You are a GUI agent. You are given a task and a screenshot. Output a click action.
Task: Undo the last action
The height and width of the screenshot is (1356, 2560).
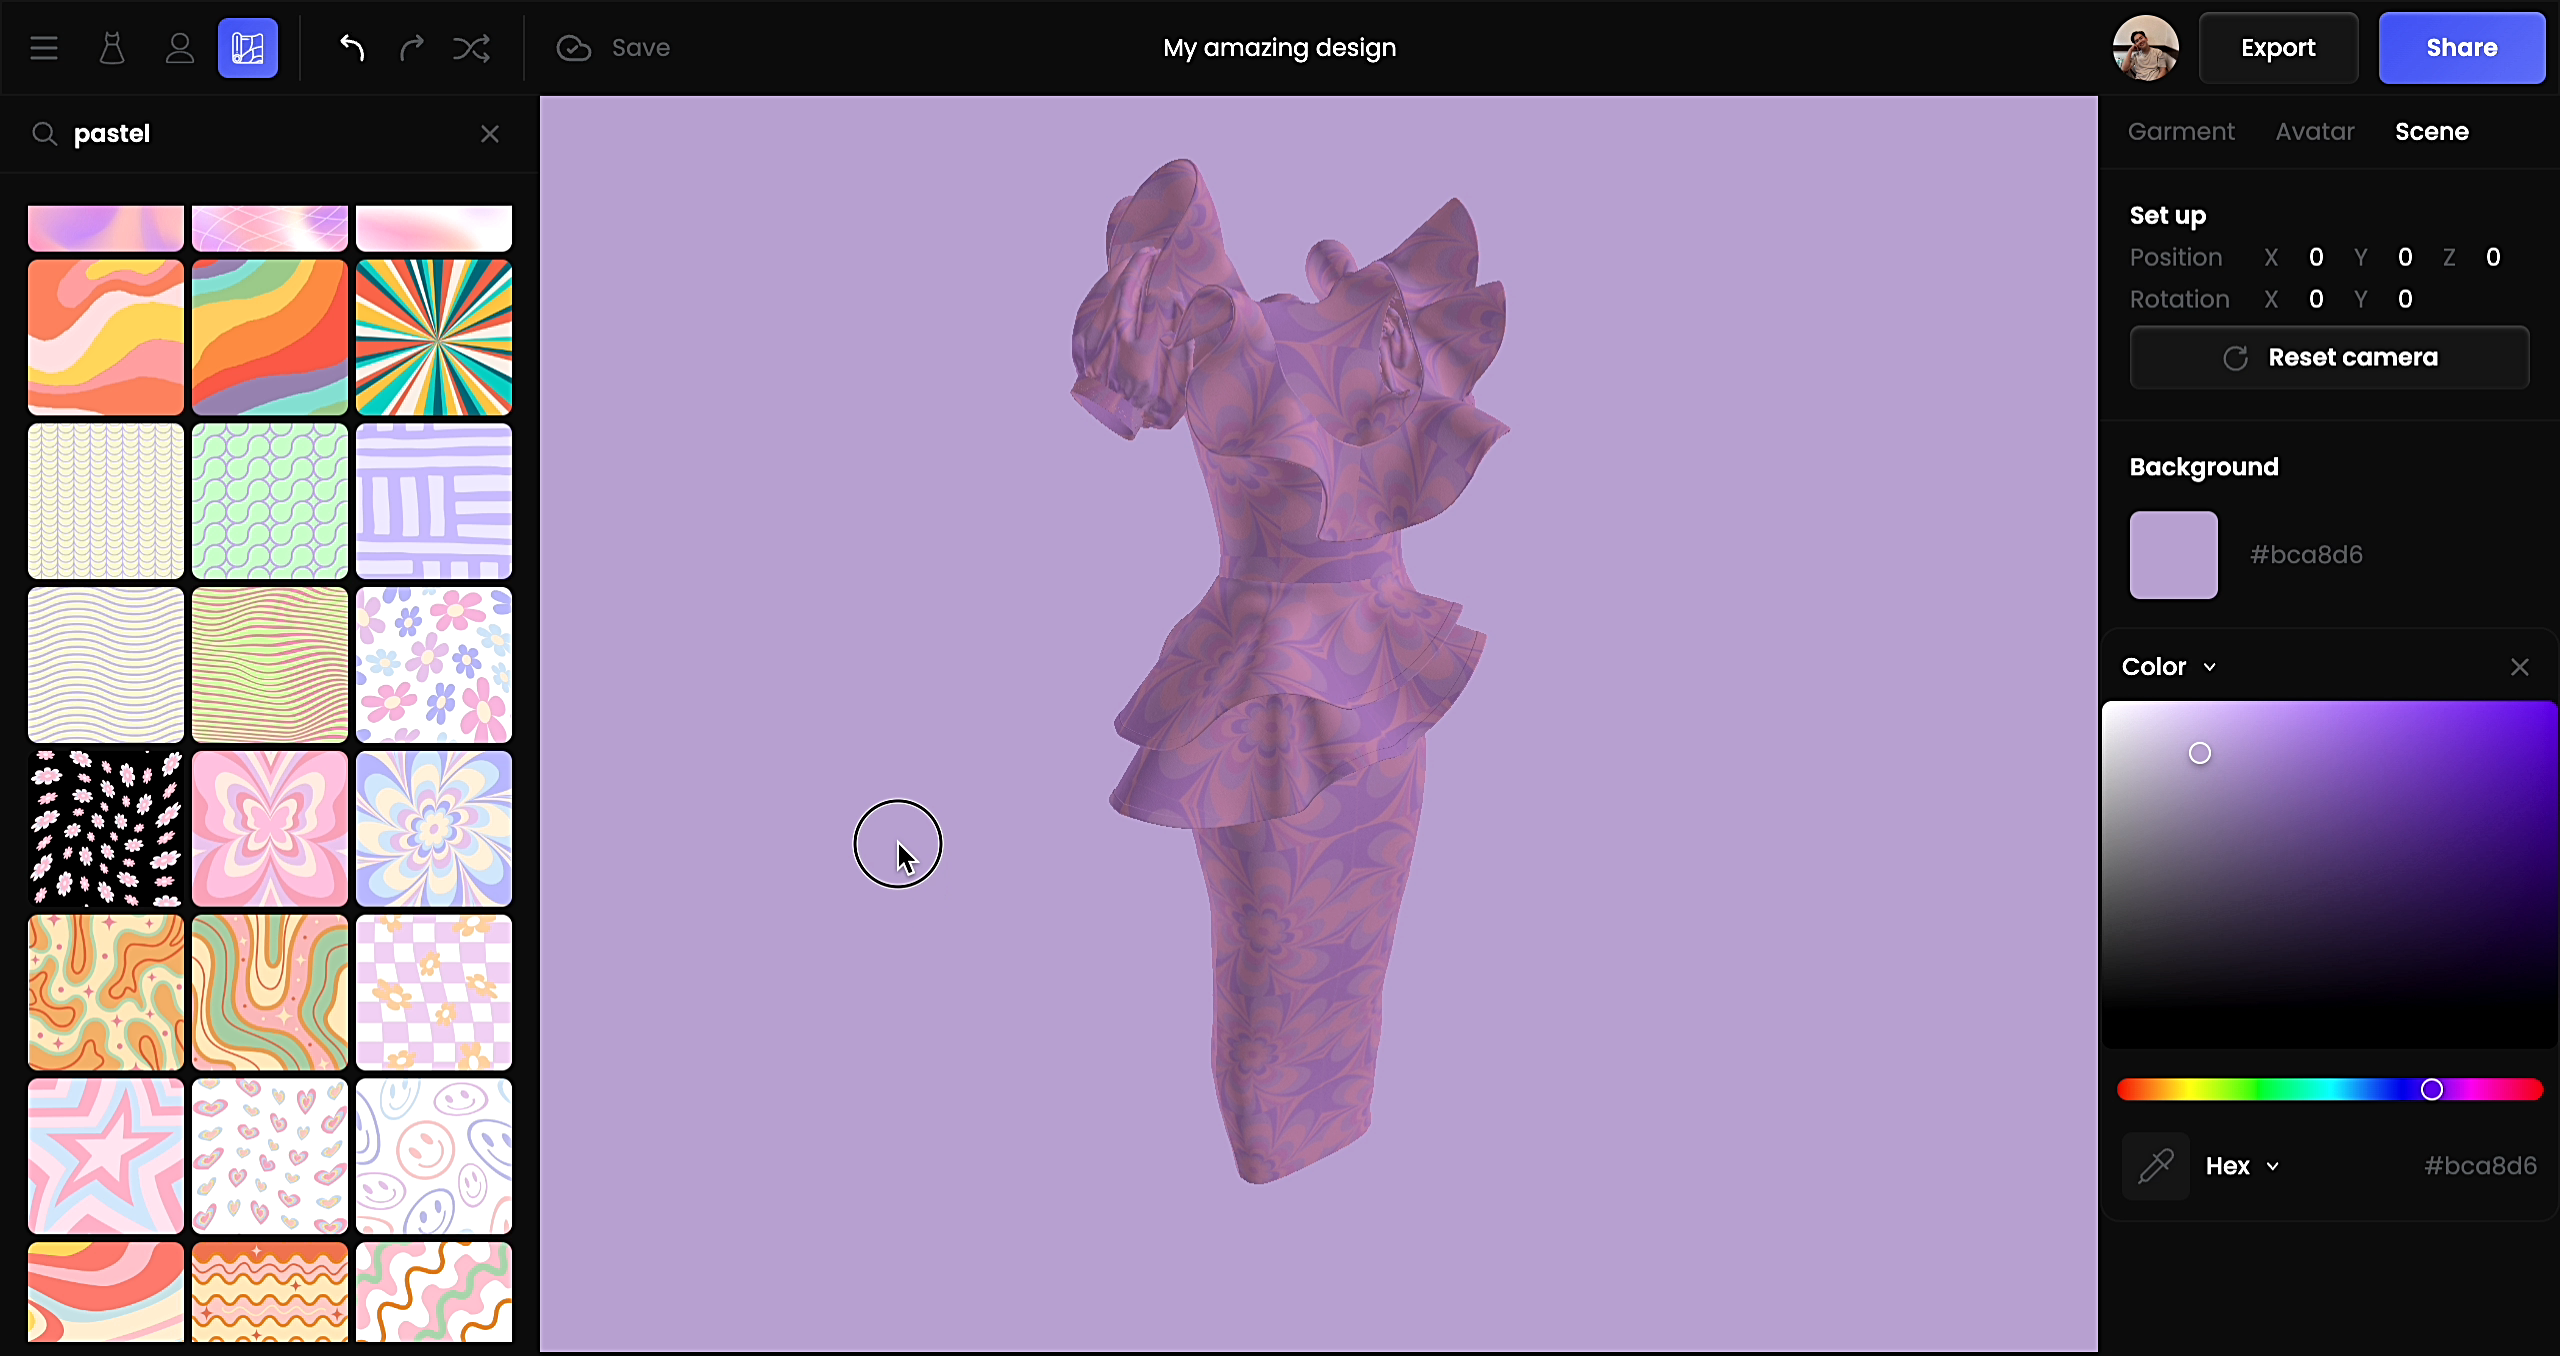(352, 47)
